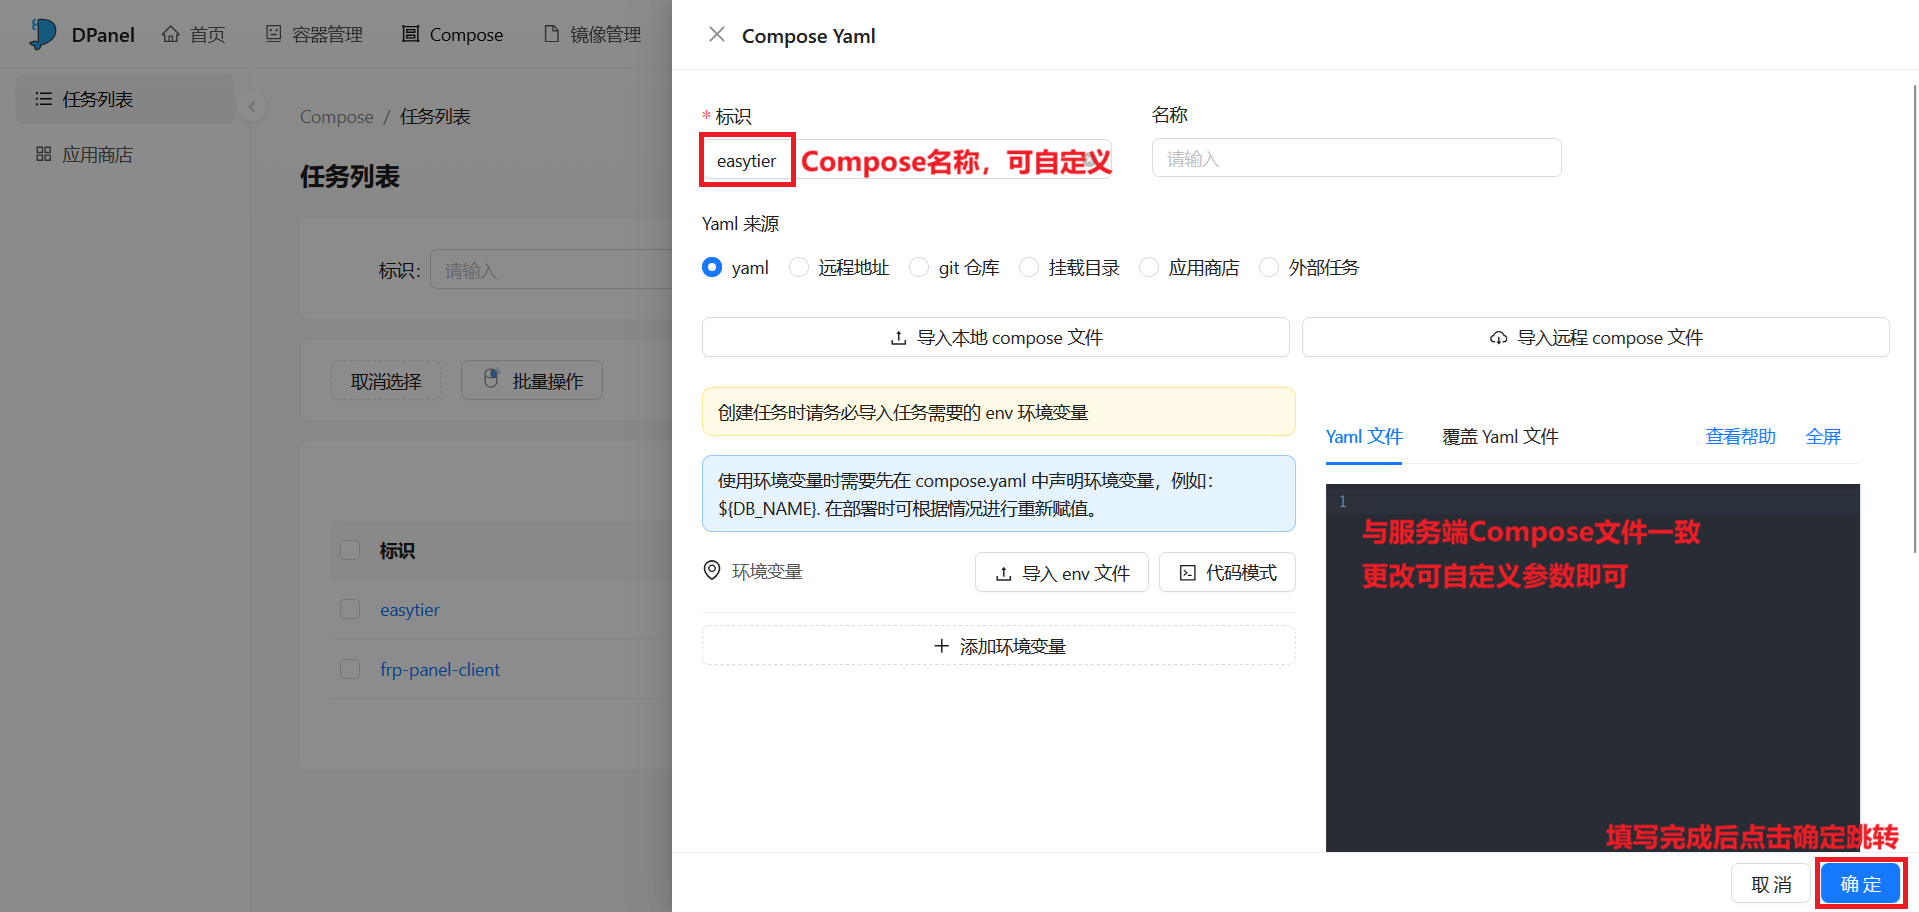1919x912 pixels.
Task: Open the 查看帮助 link
Action: tap(1740, 437)
